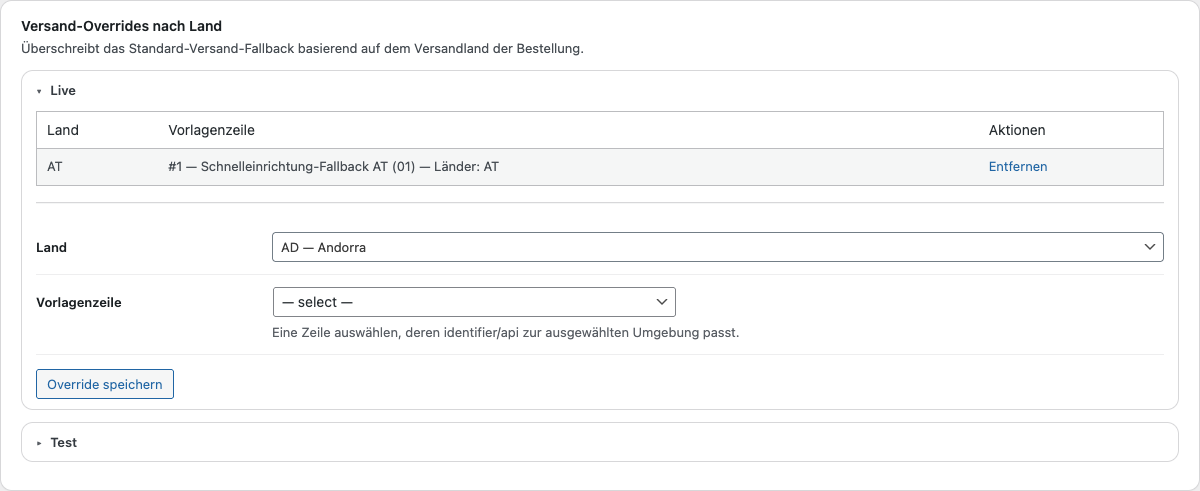Image resolution: width=1200 pixels, height=491 pixels.
Task: Click the Land column header
Action: click(63, 130)
